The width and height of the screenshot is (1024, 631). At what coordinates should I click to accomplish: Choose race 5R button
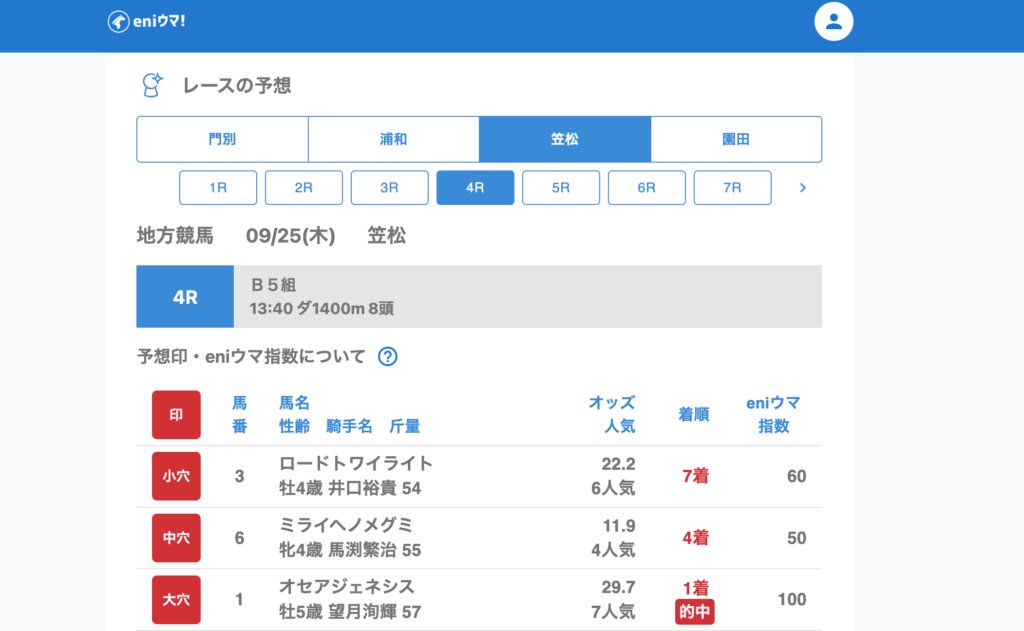[x=561, y=187]
